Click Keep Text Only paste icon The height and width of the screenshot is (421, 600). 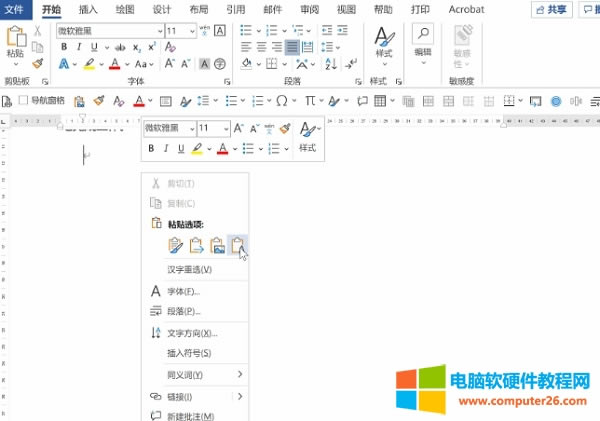[237, 245]
